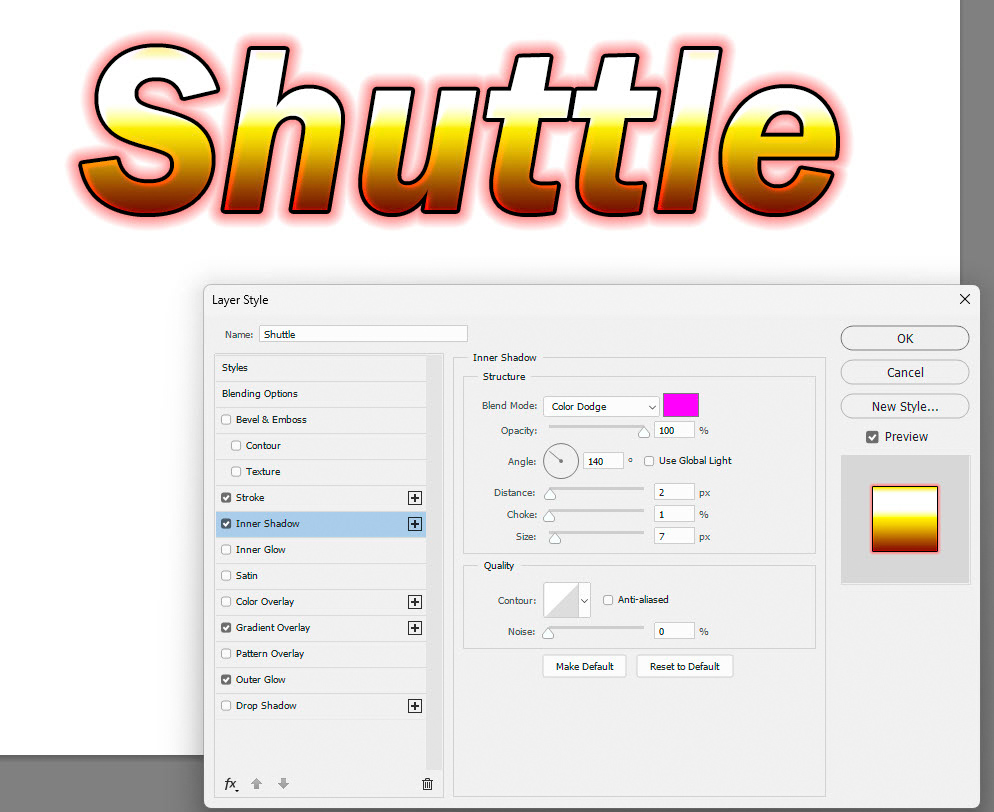The height and width of the screenshot is (812, 994).
Task: Click the down arrow to move effect down
Action: coord(283,784)
